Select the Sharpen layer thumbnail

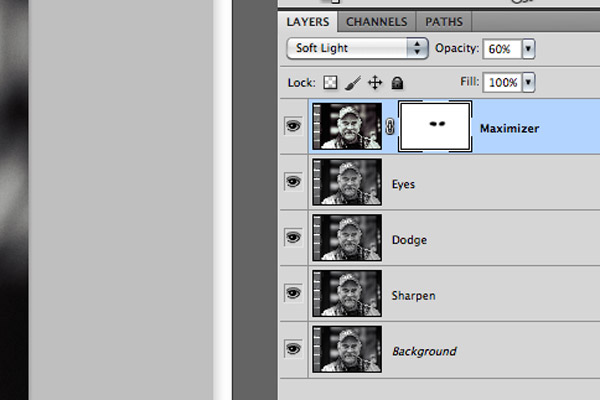(x=347, y=294)
